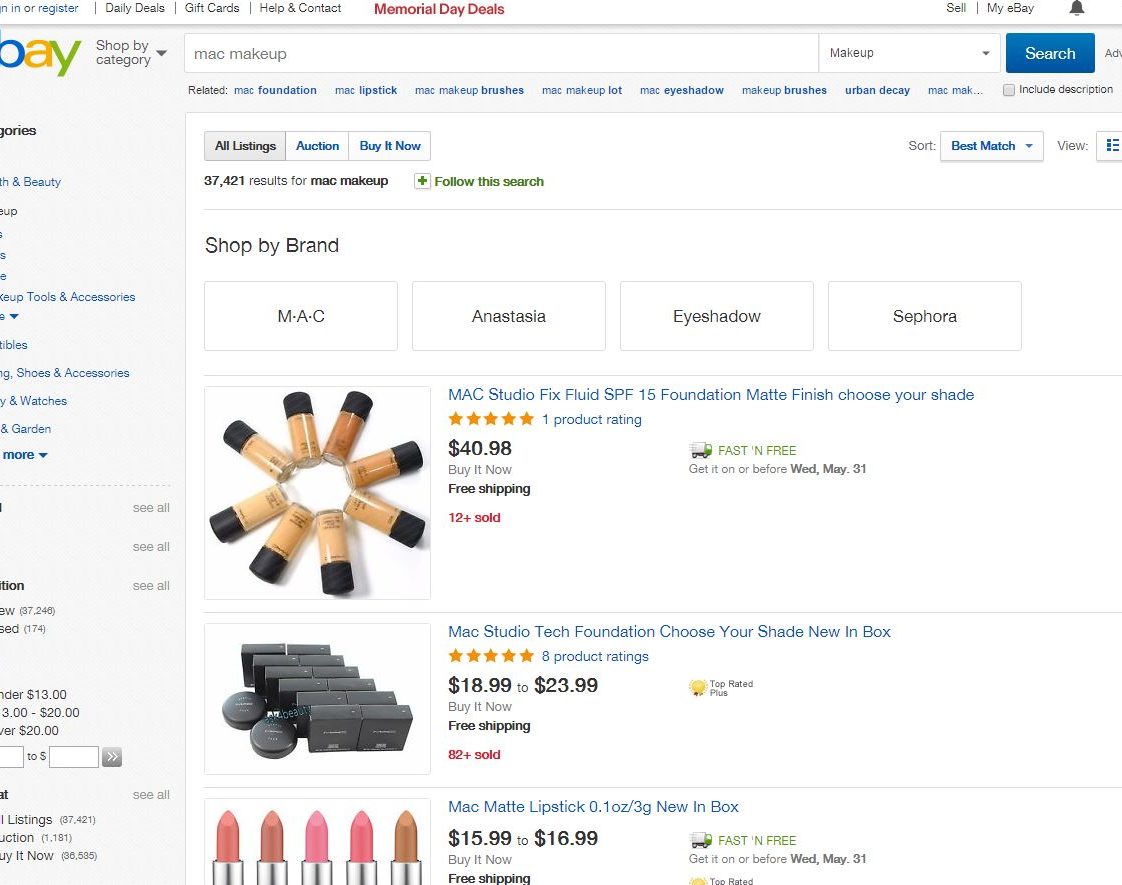
Task: Open the Shop by category menu
Action: click(131, 53)
